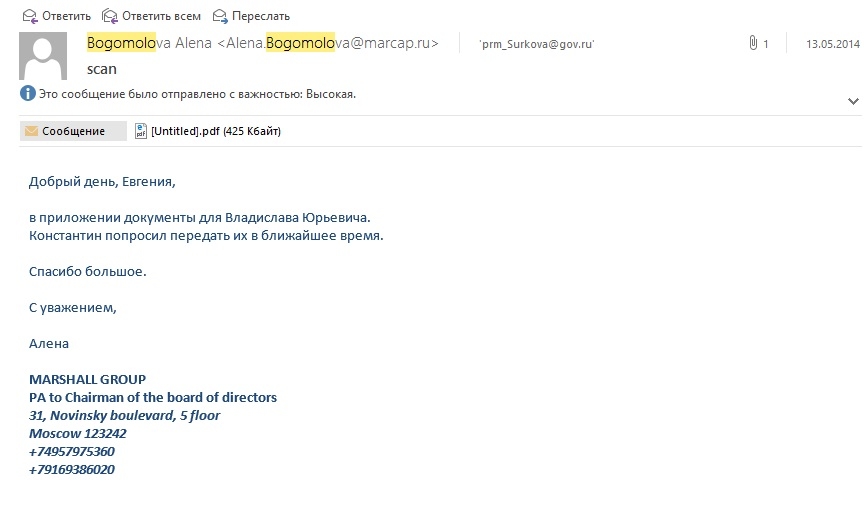The height and width of the screenshot is (527, 868).
Task: Expand the message header chevron
Action: point(853,101)
